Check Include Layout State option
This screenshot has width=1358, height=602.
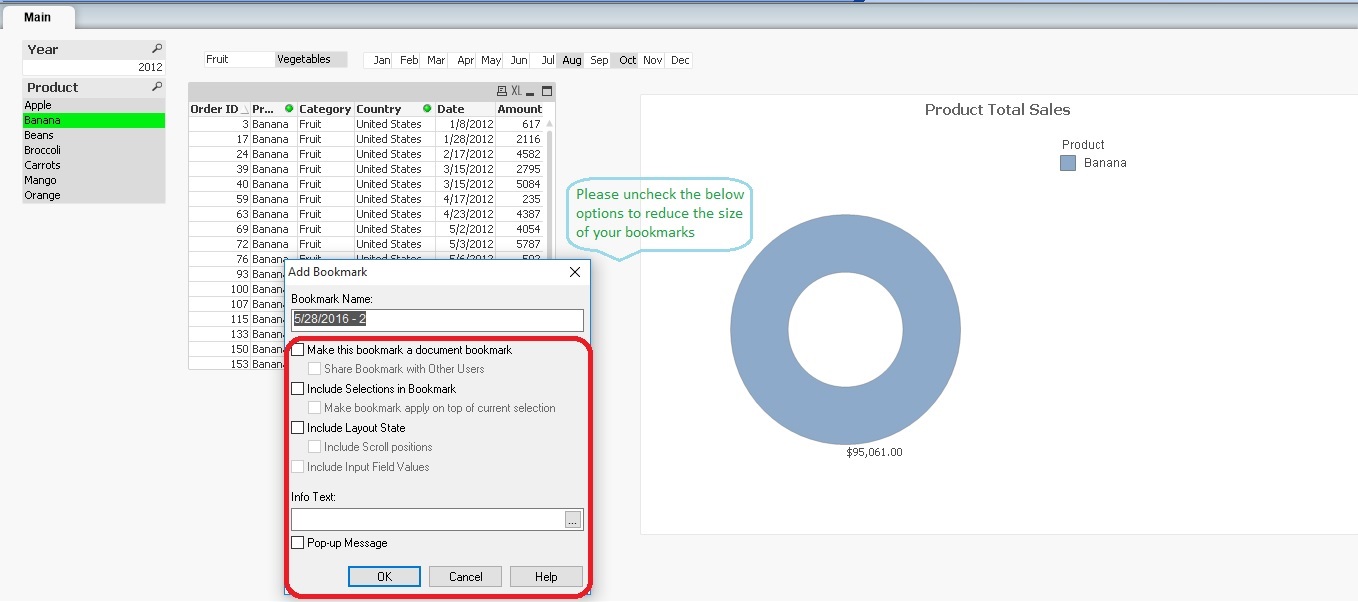pyautogui.click(x=298, y=428)
